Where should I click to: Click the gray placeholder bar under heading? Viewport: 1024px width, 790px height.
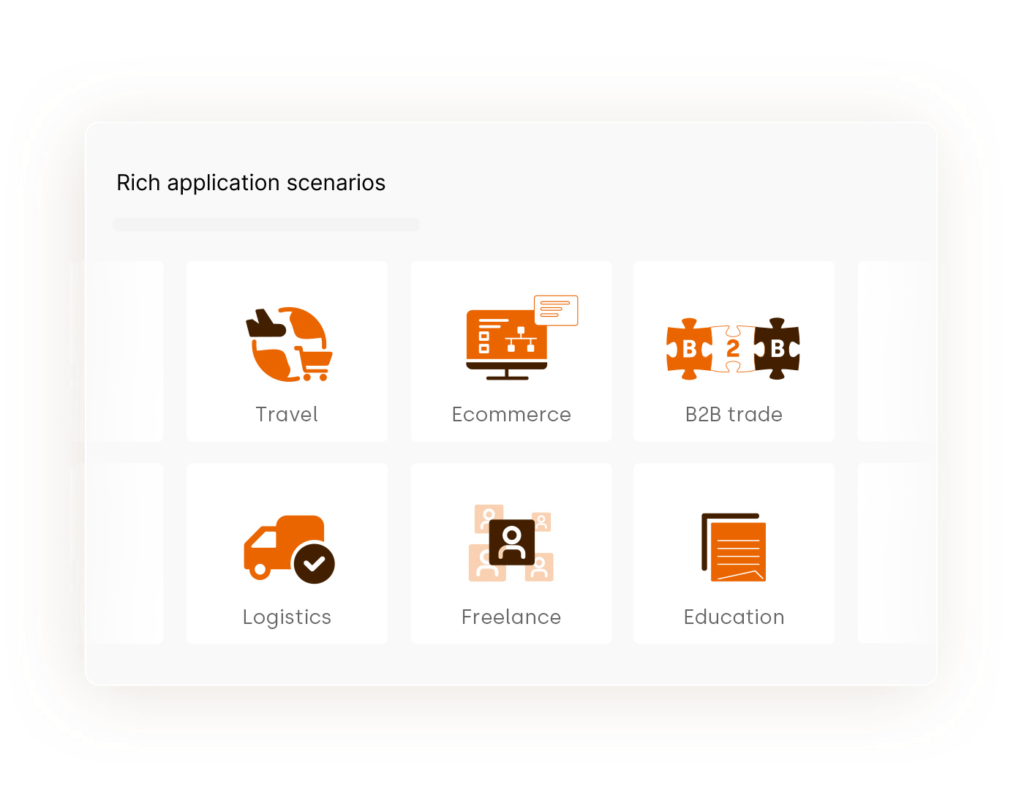click(266, 225)
